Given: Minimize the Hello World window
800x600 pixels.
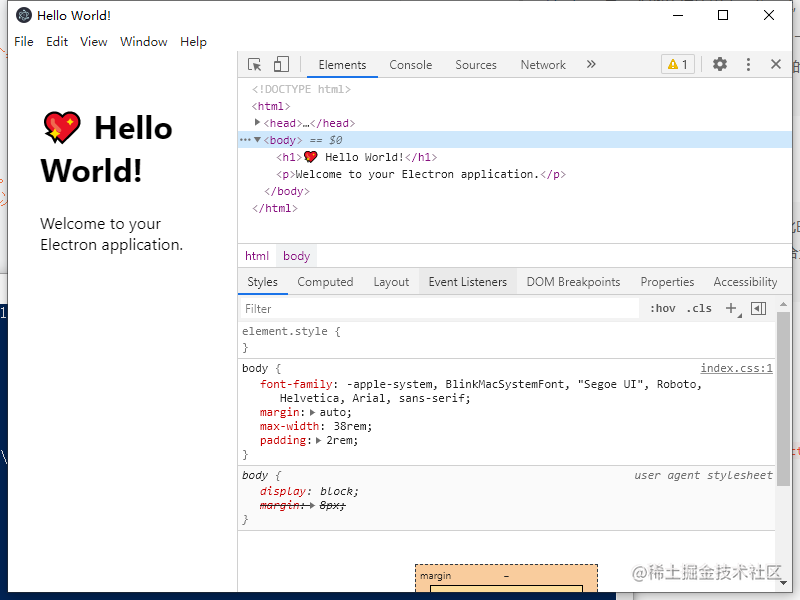Looking at the screenshot, I should click(678, 15).
